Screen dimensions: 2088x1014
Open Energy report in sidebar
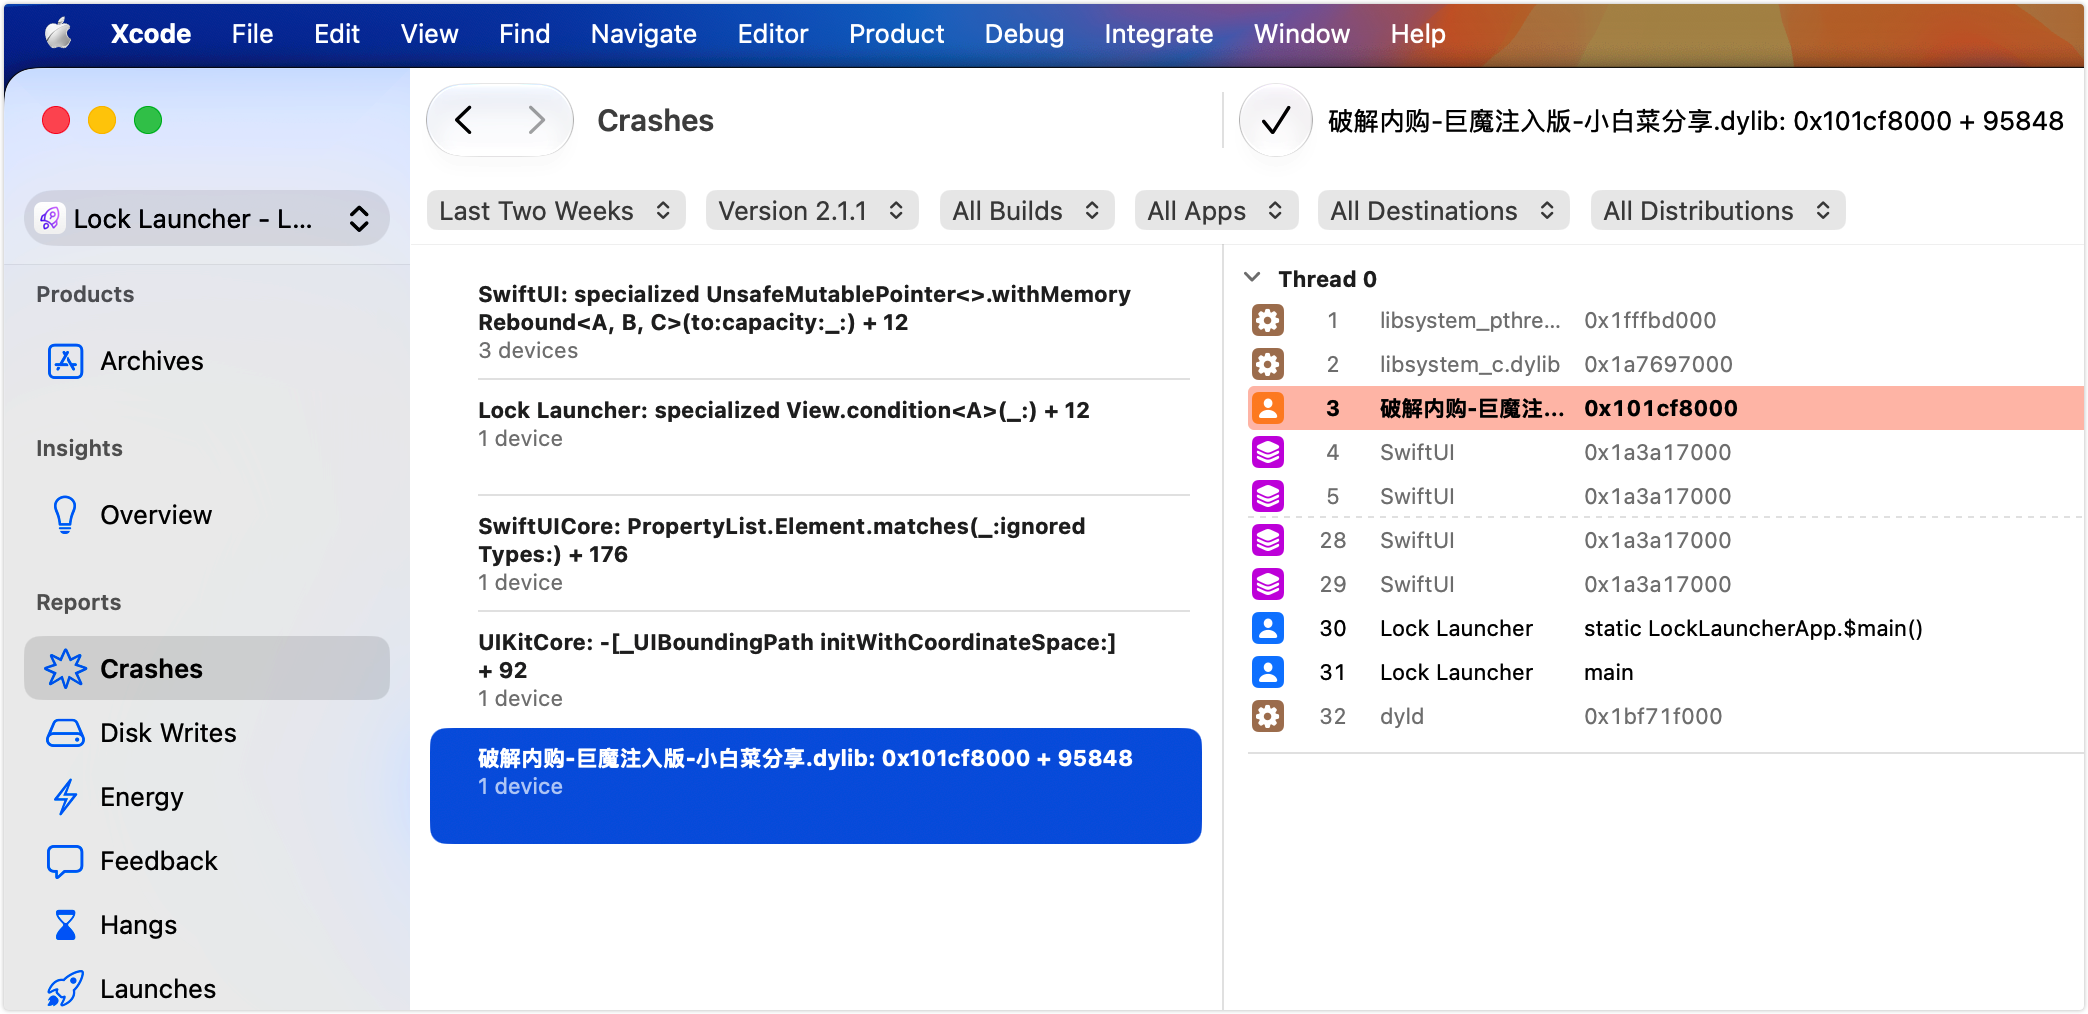(x=207, y=797)
